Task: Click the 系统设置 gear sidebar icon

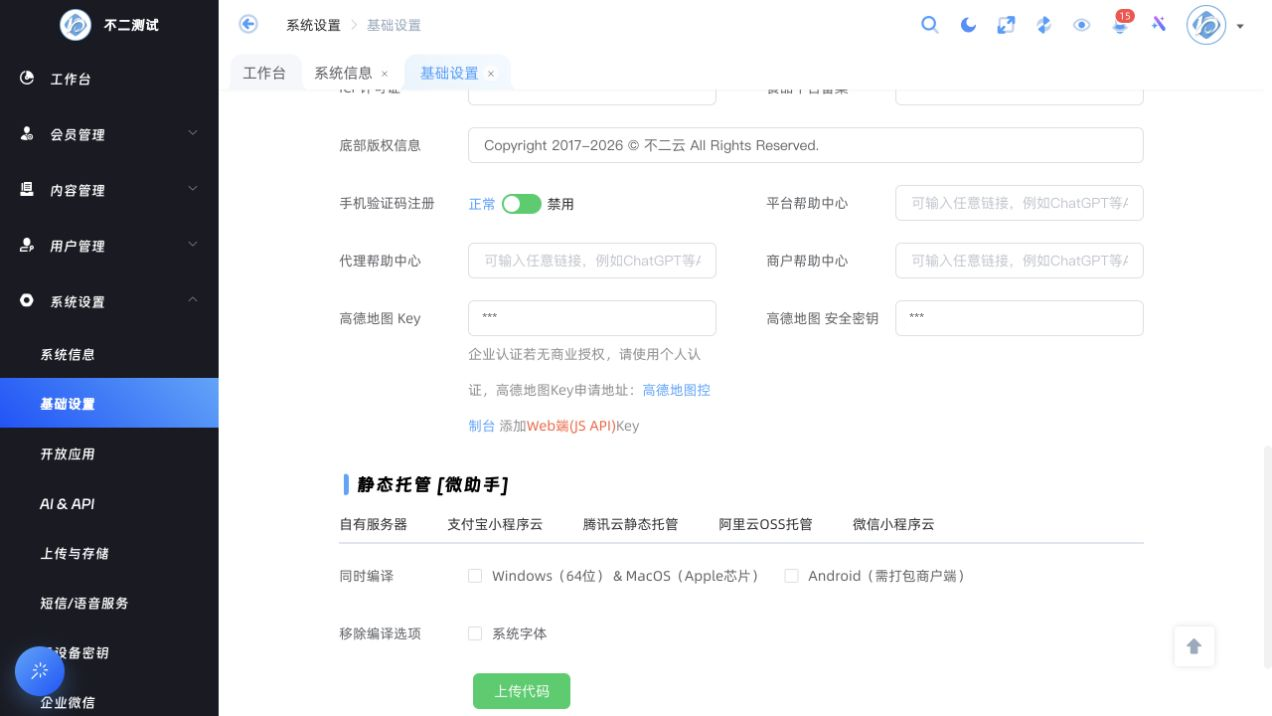Action: click(x=27, y=301)
